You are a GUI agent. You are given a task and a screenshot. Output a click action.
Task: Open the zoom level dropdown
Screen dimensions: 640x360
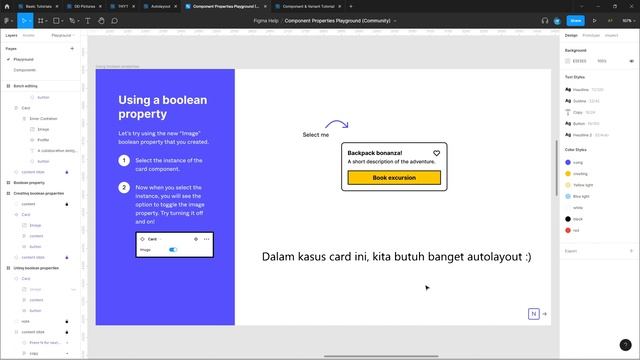[x=628, y=20]
